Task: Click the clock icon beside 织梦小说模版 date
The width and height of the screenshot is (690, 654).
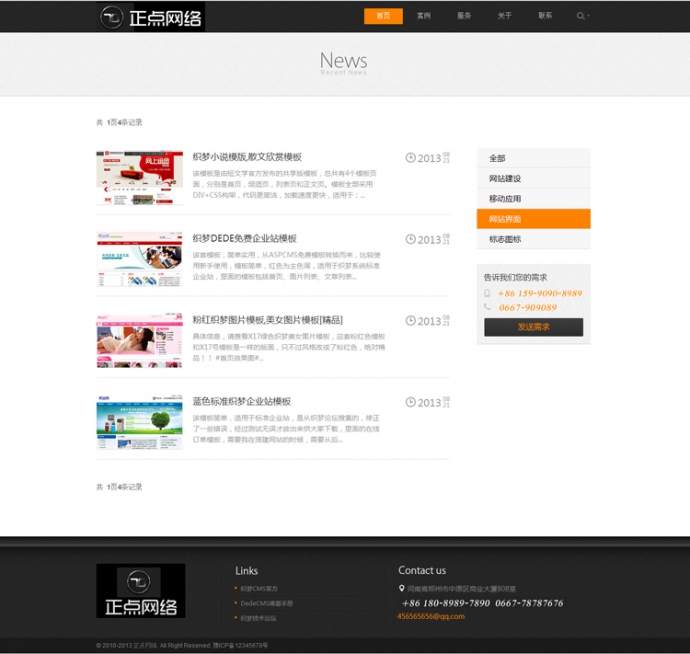Action: [x=410, y=158]
